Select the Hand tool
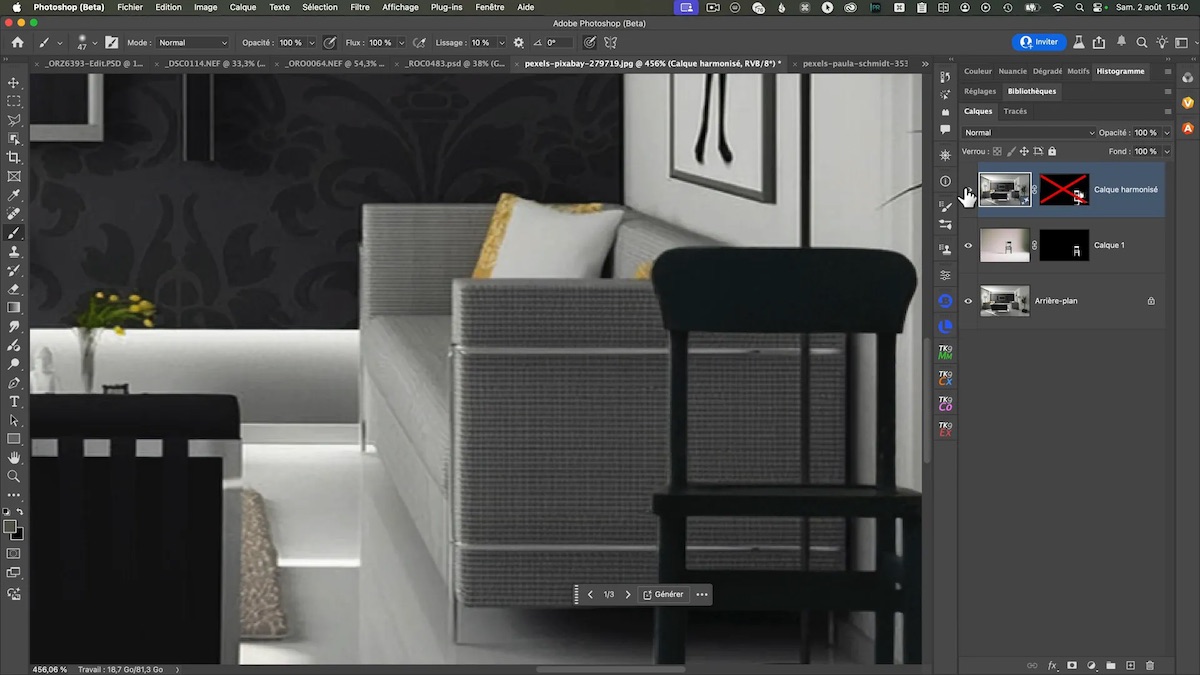The height and width of the screenshot is (675, 1200). click(x=14, y=457)
